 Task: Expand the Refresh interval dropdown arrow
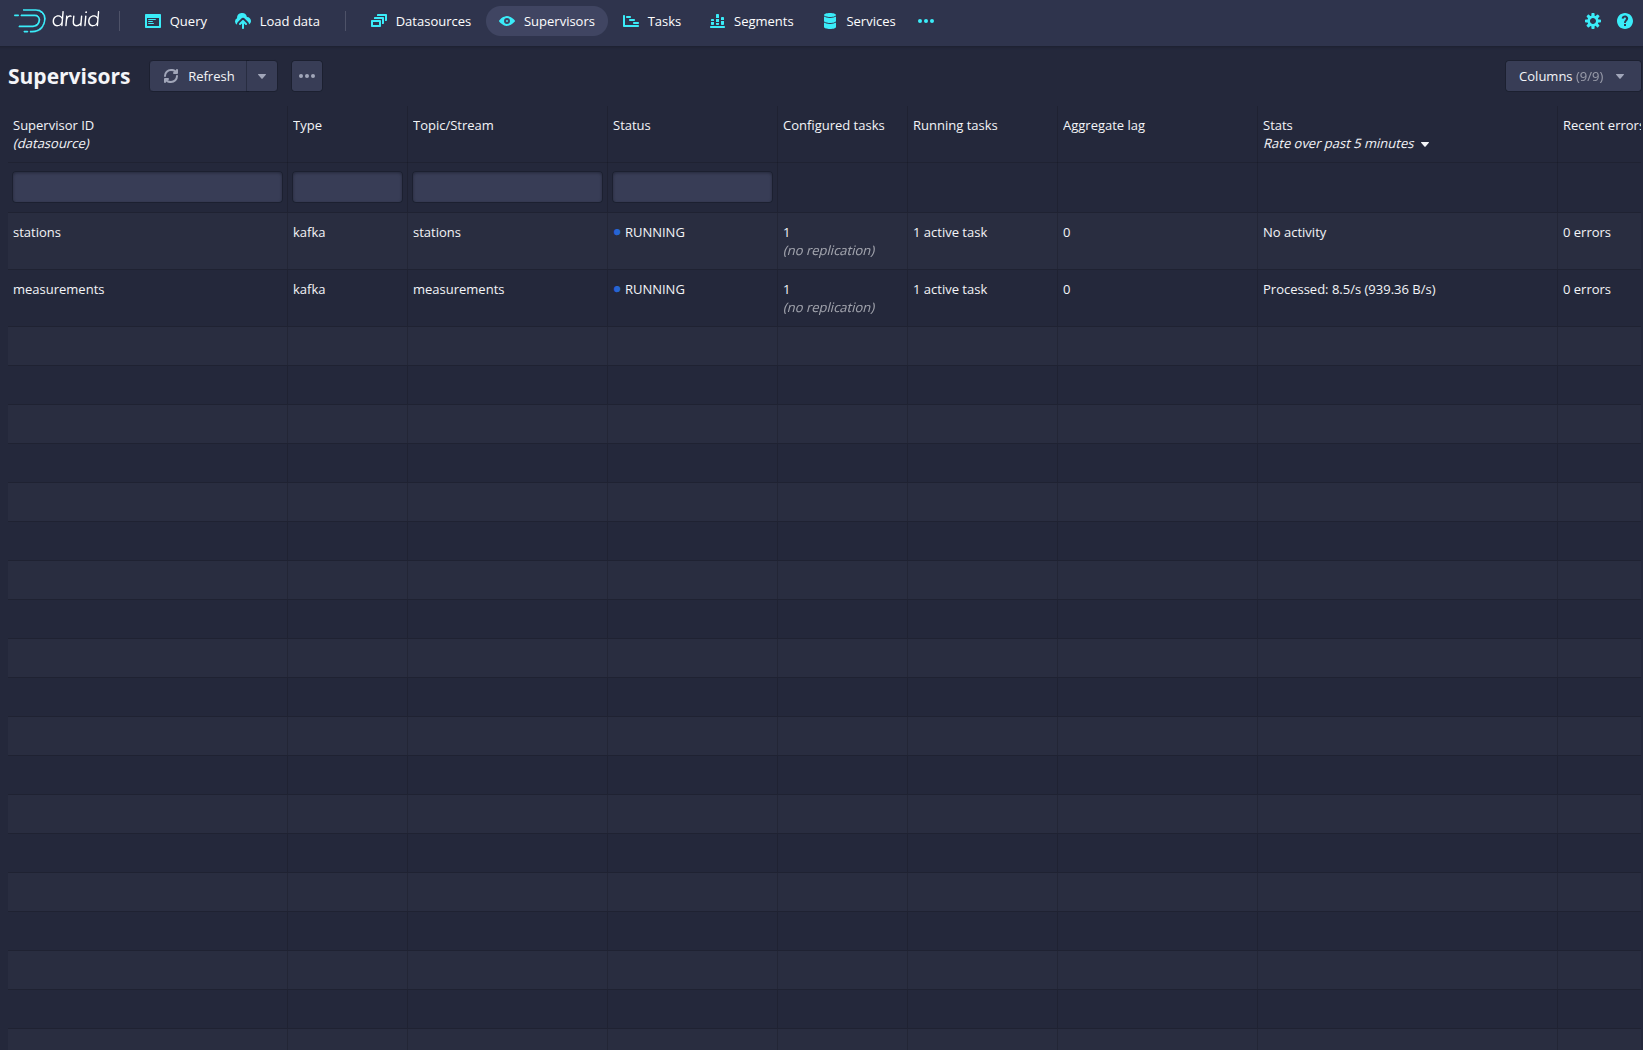[x=262, y=76]
